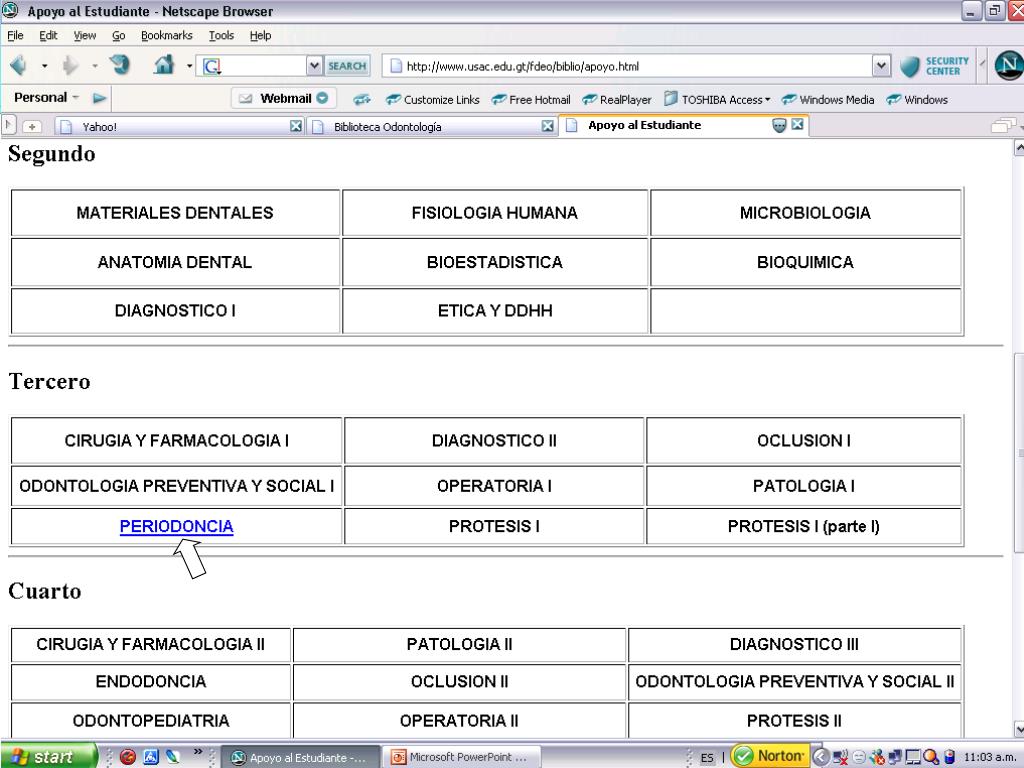1024x768 pixels.
Task: Click the blue quick launch icon
Action: tap(151, 757)
